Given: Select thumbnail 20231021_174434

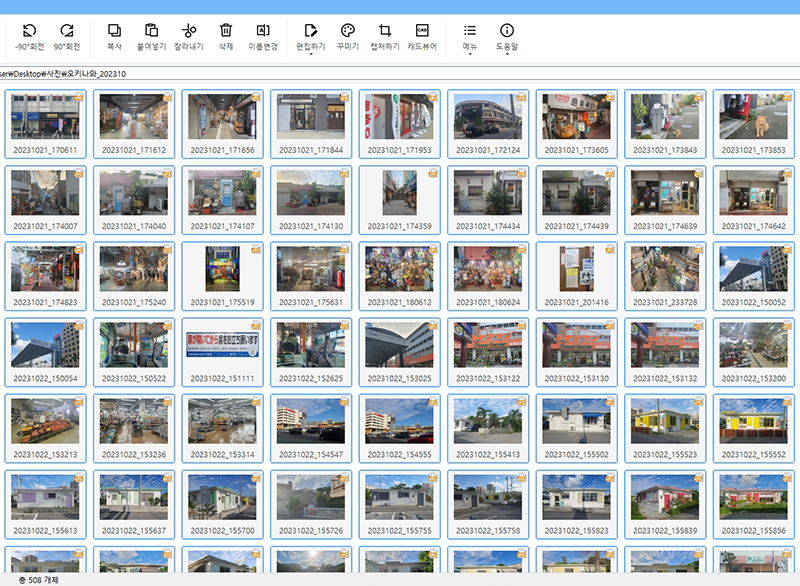Looking at the screenshot, I should [x=488, y=200].
